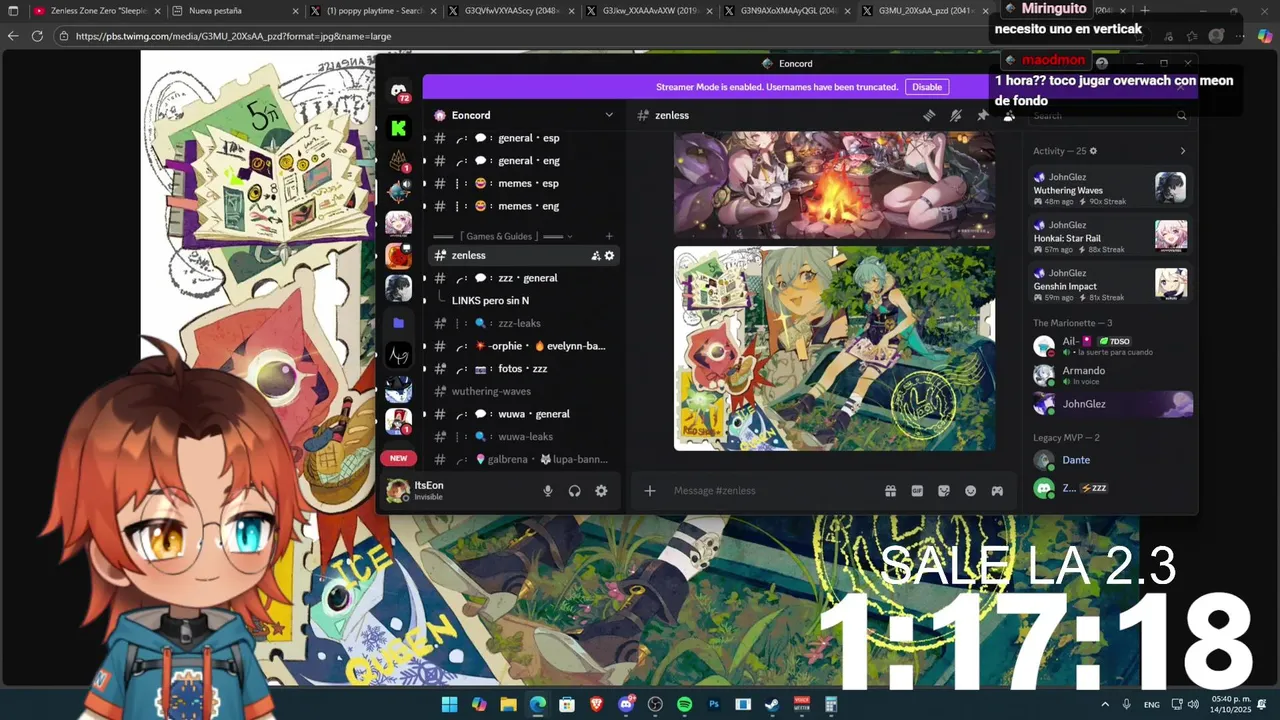
Task: Open the game controller apps icon
Action: pos(997,491)
